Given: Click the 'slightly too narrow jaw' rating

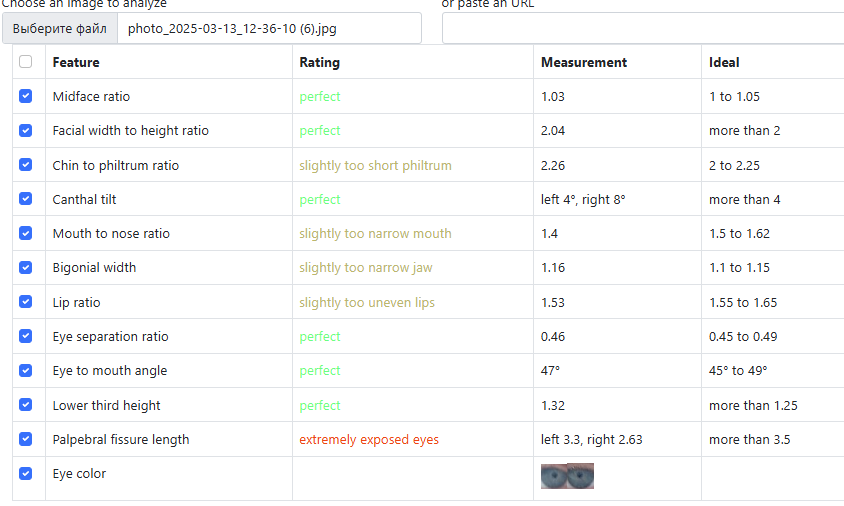Looking at the screenshot, I should (366, 268).
